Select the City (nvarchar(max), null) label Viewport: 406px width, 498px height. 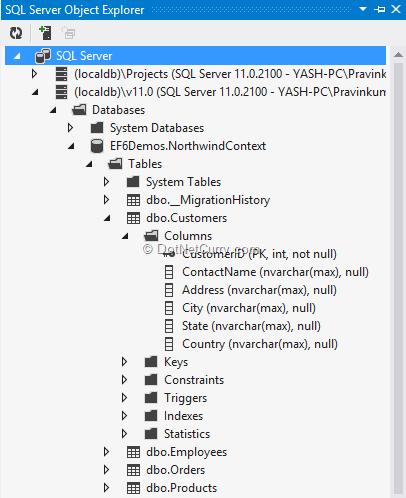coord(249,308)
